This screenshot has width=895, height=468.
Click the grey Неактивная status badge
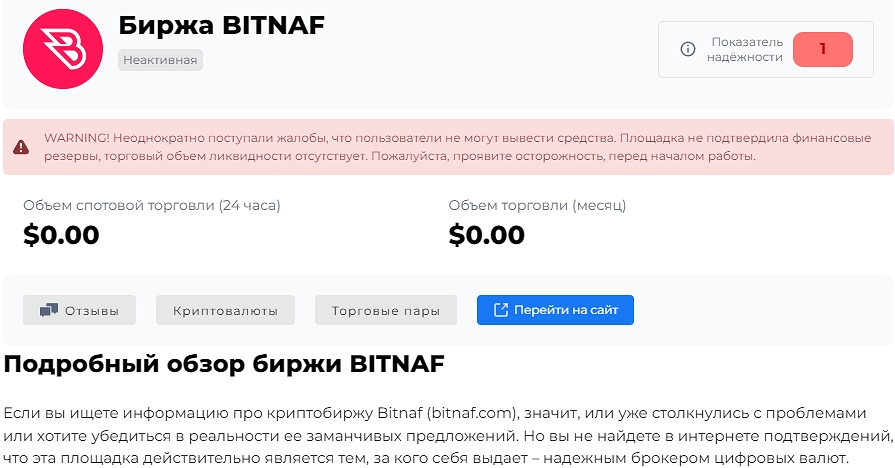click(x=160, y=60)
